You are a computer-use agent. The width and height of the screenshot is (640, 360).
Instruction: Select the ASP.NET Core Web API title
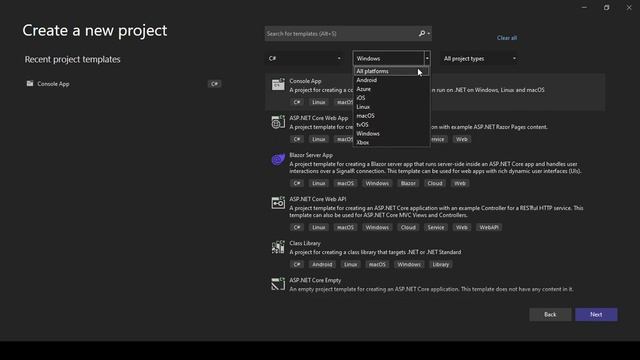click(x=318, y=199)
